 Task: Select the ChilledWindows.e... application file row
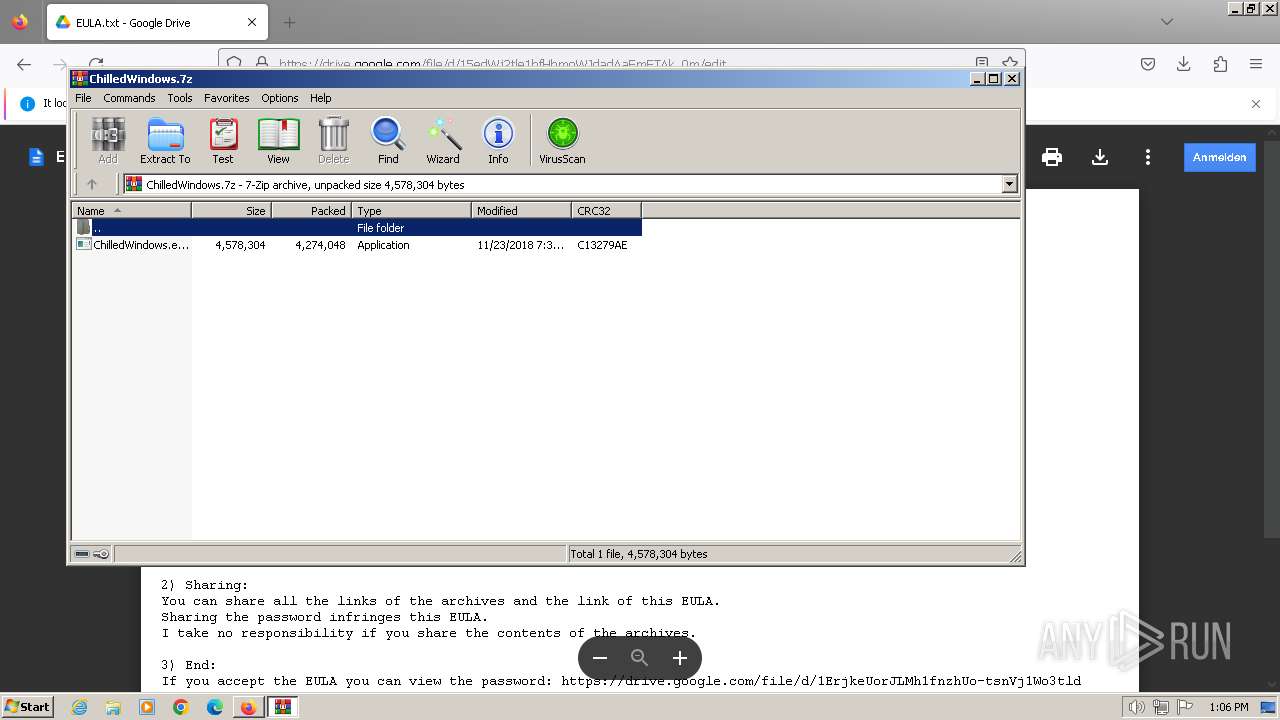(357, 245)
